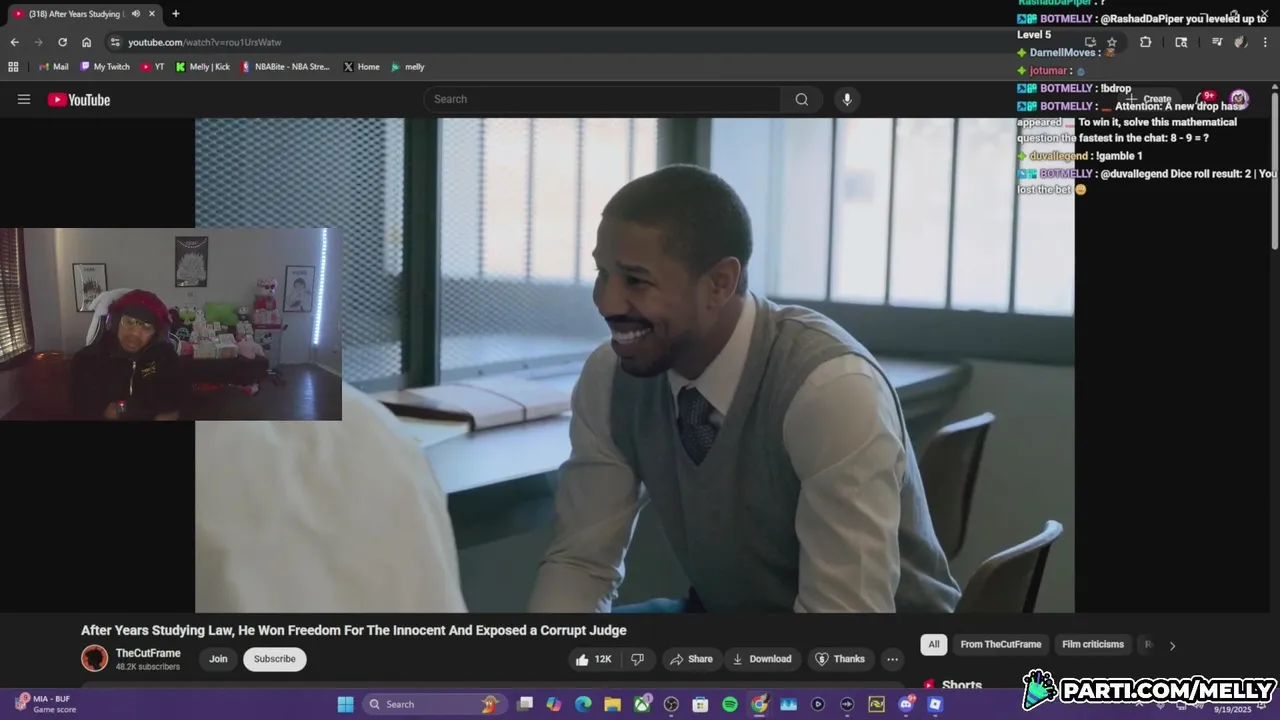Dislike the video
Screen dimensions: 1280x720
click(x=637, y=659)
